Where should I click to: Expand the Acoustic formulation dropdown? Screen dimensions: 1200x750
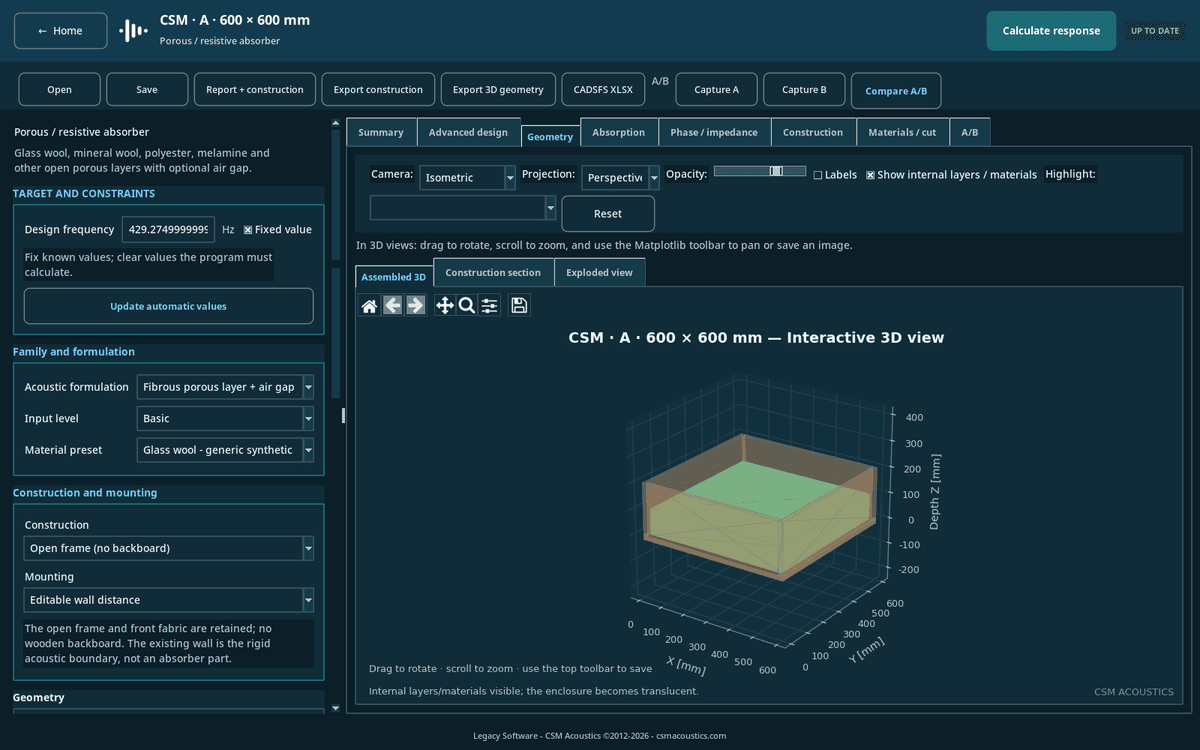pos(225,387)
